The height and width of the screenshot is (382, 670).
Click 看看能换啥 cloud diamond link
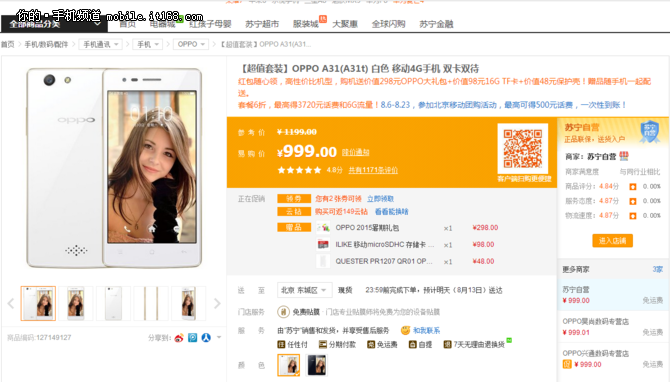pyautogui.click(x=391, y=212)
